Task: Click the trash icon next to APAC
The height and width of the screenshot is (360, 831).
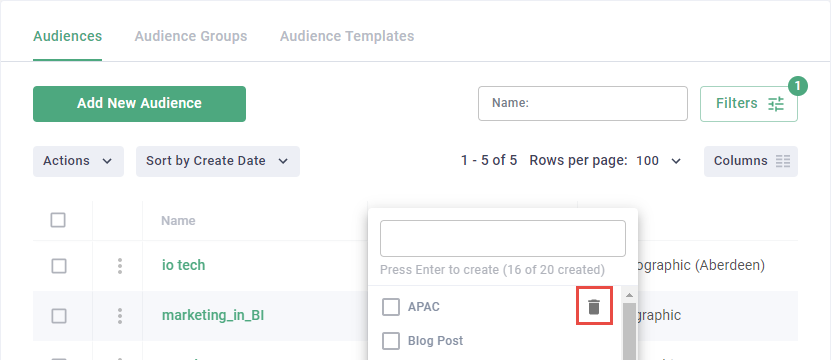Action: point(594,306)
